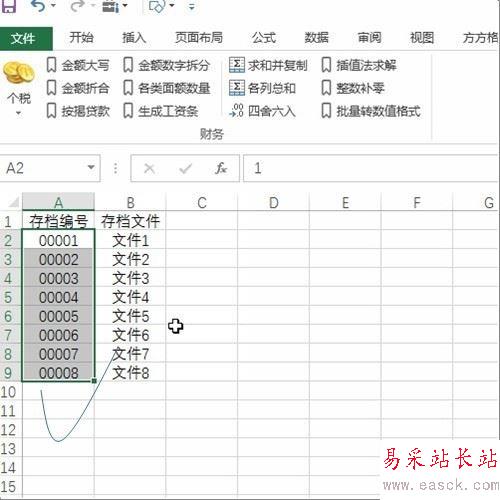
Task: Click the 整数补零 tool
Action: [x=353, y=88]
